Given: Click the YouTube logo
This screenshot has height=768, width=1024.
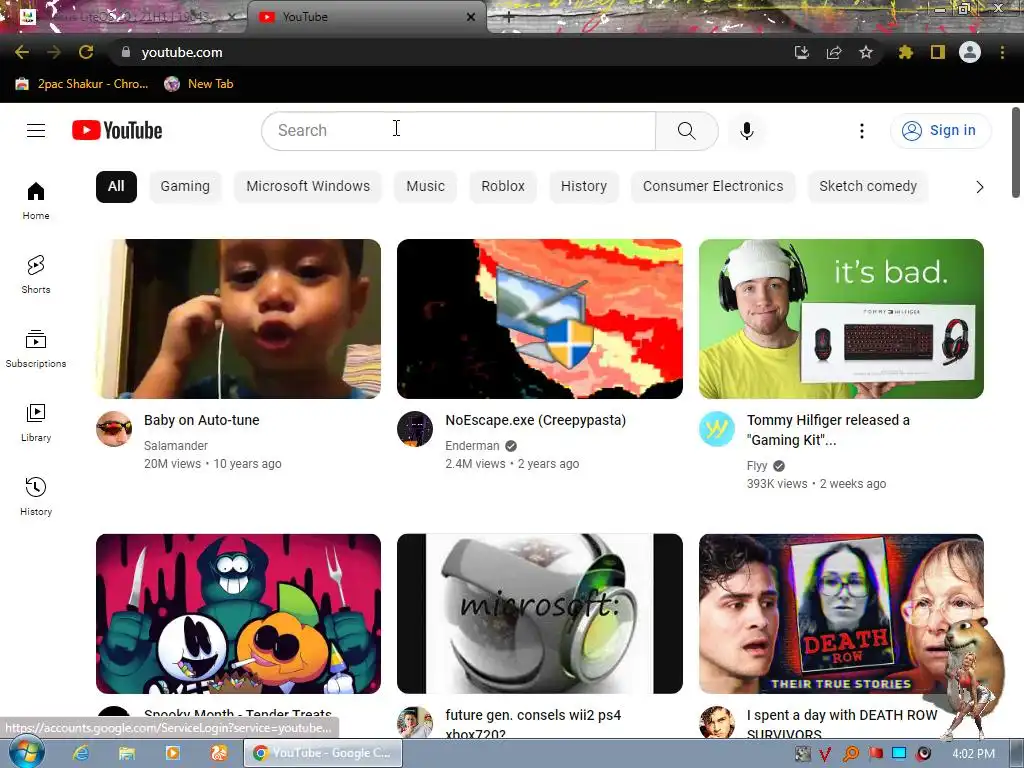Looking at the screenshot, I should pos(118,130).
